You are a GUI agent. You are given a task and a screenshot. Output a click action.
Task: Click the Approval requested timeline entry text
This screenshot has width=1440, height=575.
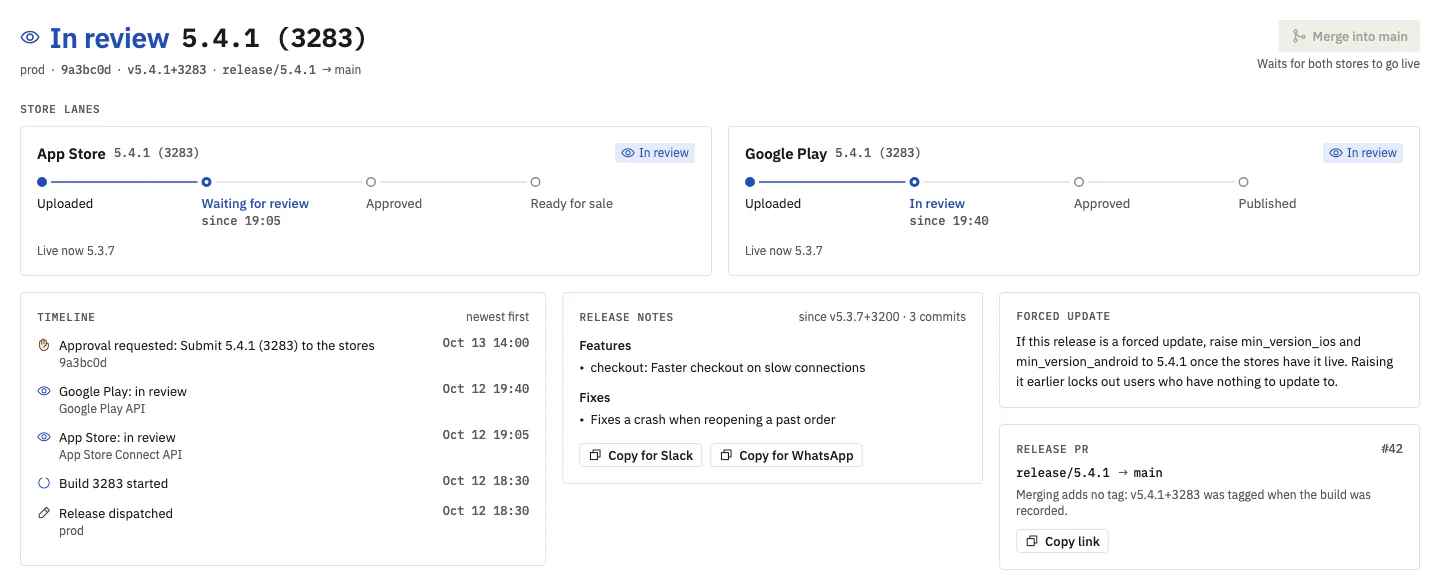tap(217, 345)
